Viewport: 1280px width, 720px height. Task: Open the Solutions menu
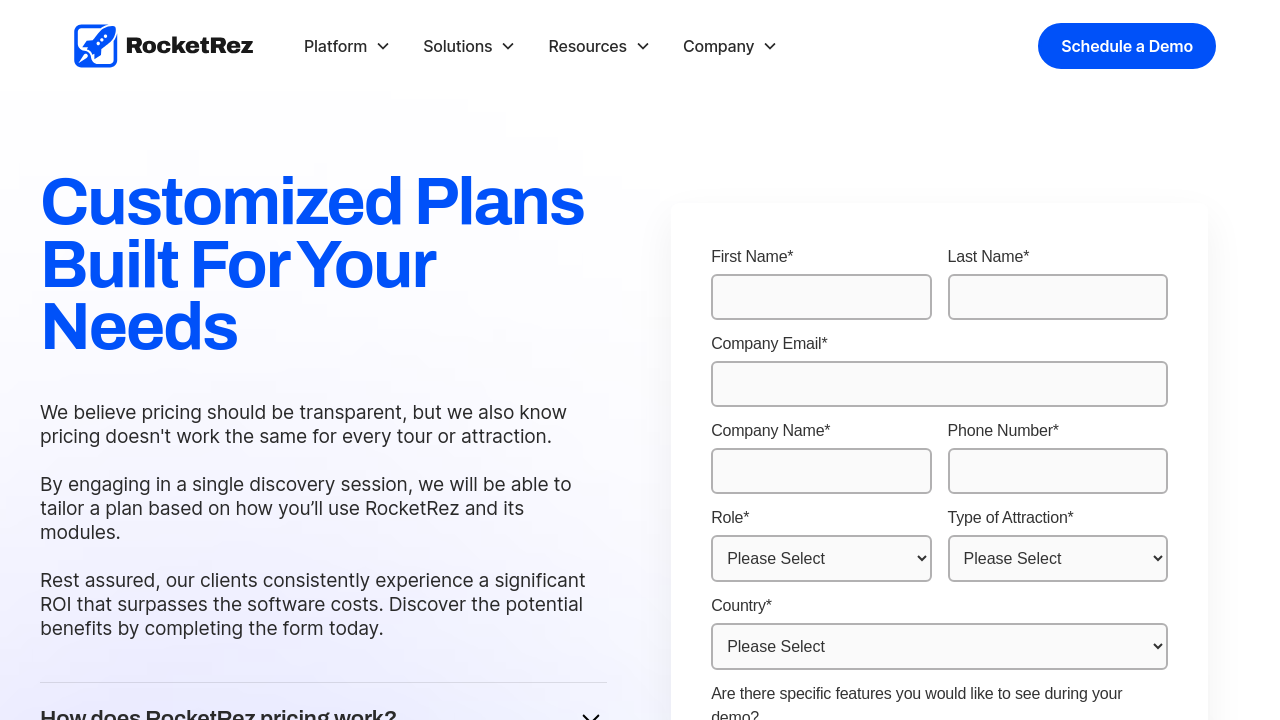point(458,46)
